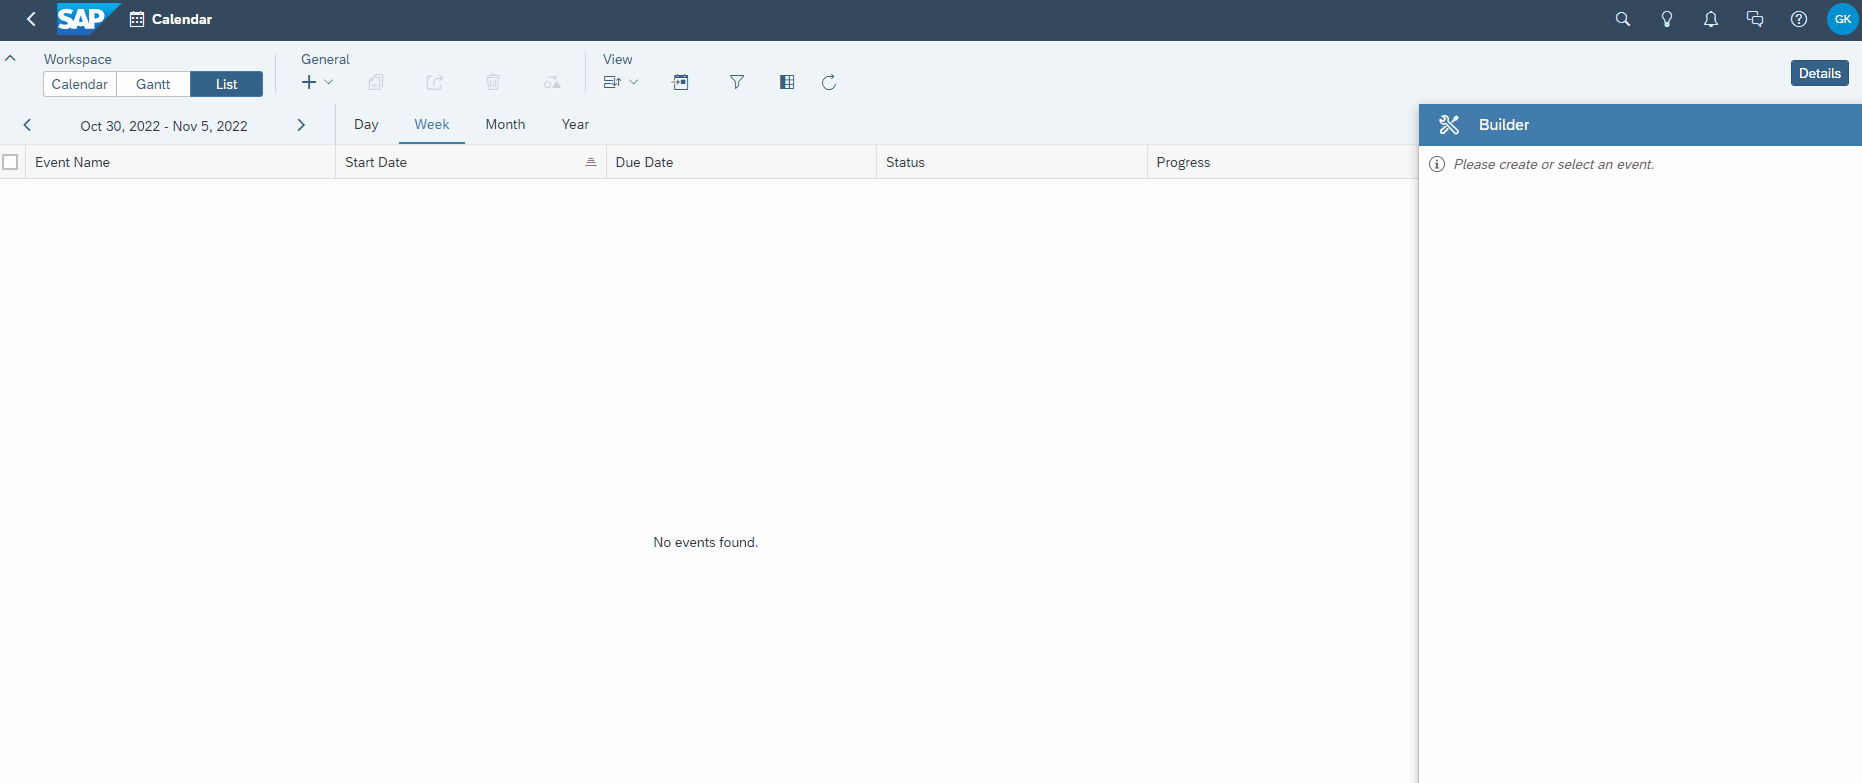
Task: Open the View sort options dropdown
Action: [x=620, y=82]
